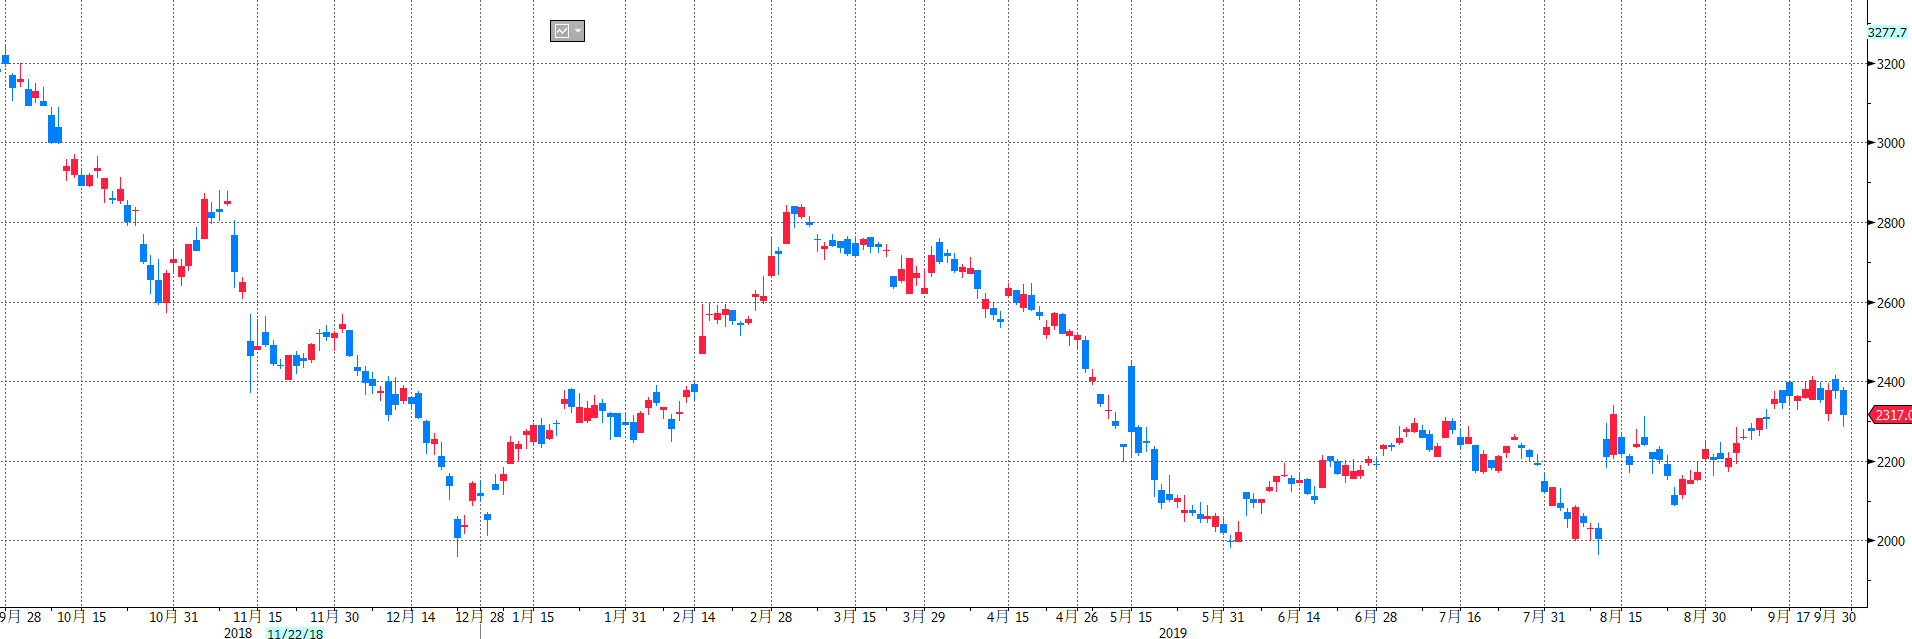Click the 7月 16 date axis label
This screenshot has height=639, width=1912.
click(x=1460, y=617)
